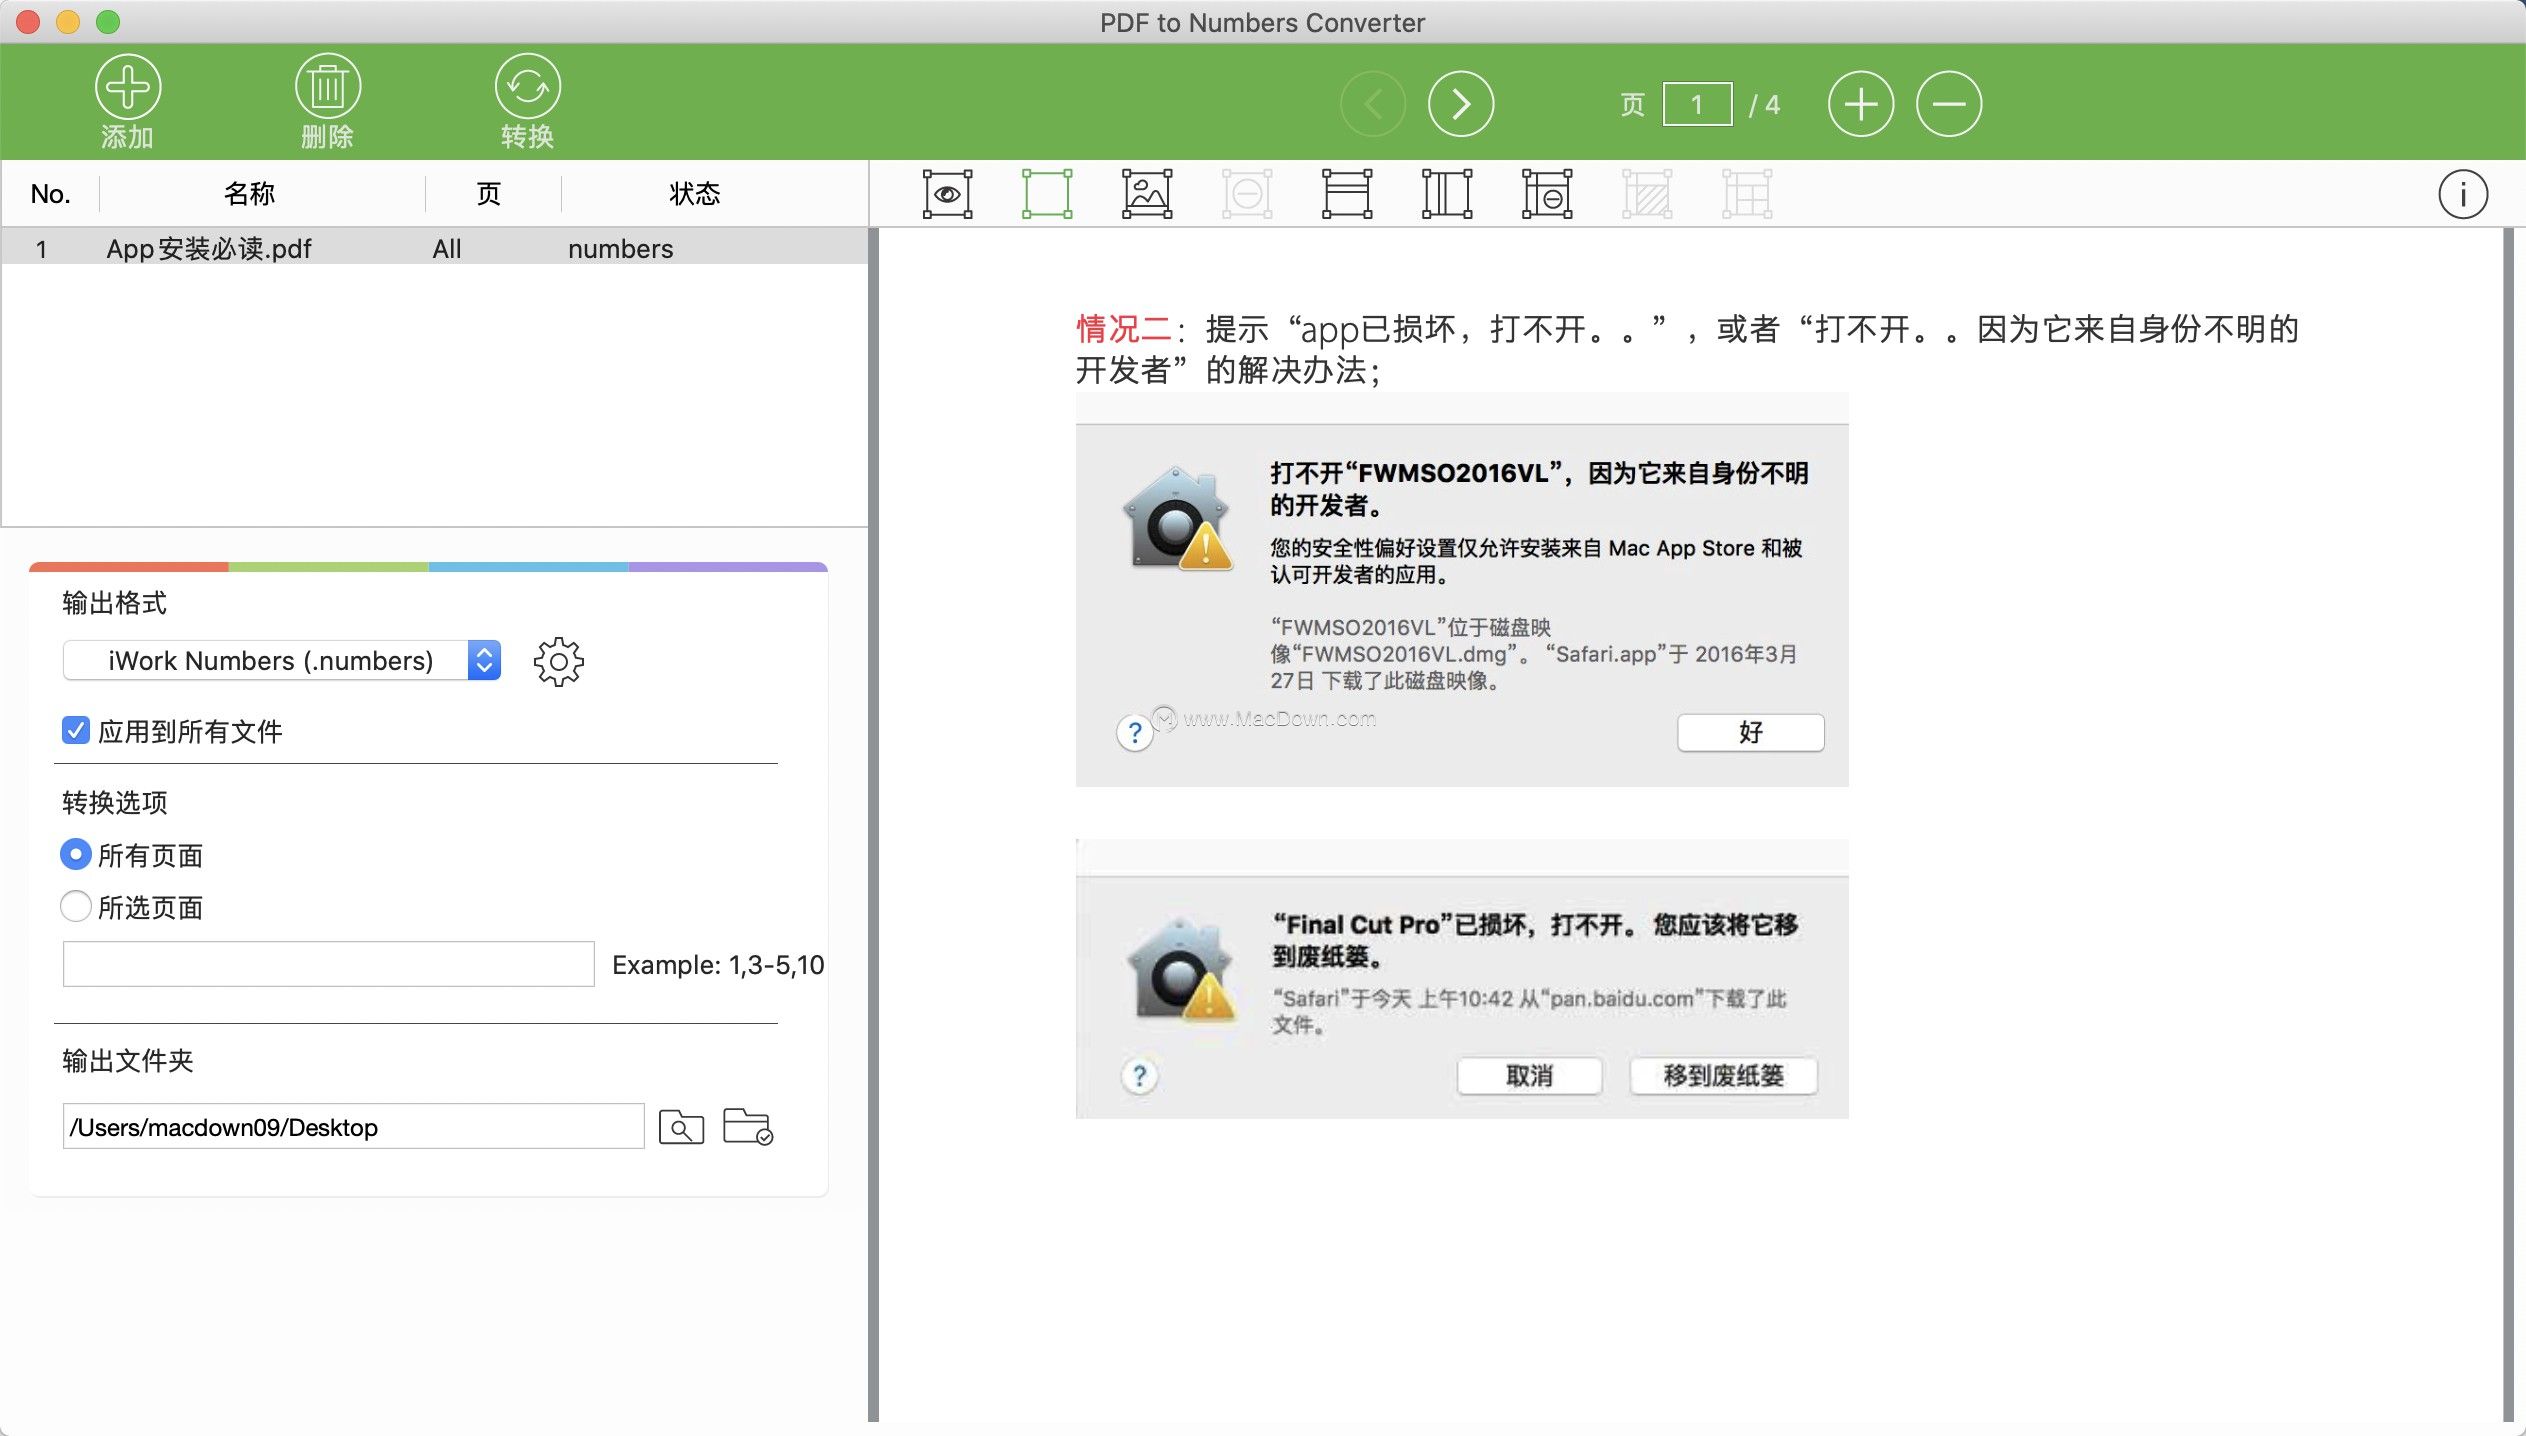Click the 输出文件夹 section label
Screen dimensions: 2526x1436
tap(127, 1060)
